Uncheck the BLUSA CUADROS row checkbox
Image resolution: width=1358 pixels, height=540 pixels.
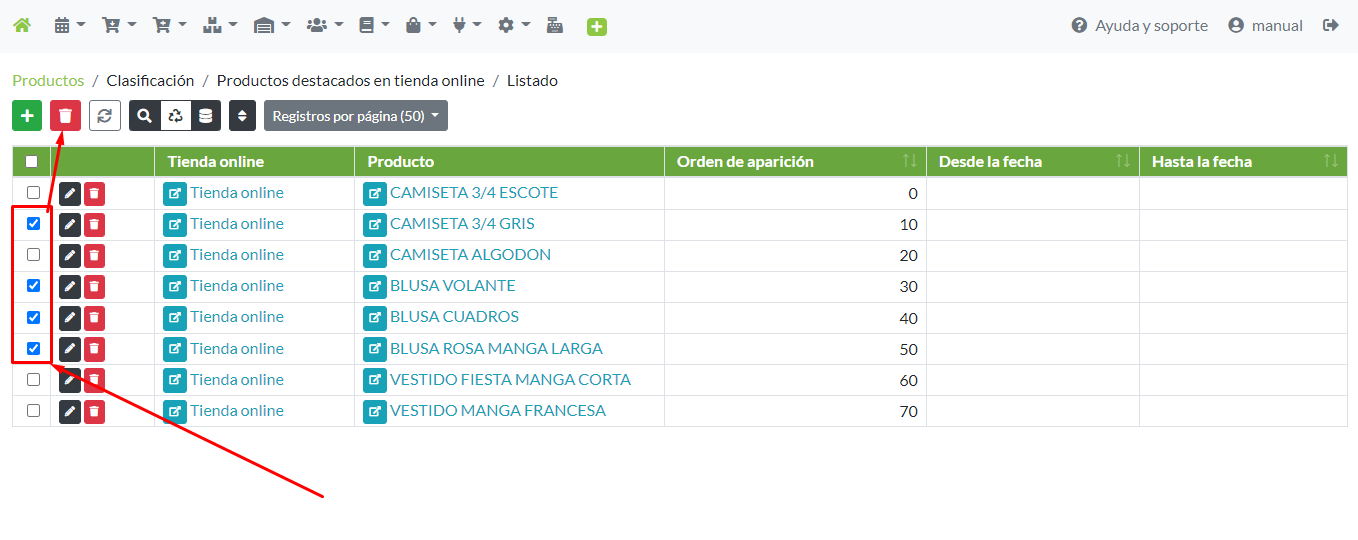pyautogui.click(x=33, y=317)
